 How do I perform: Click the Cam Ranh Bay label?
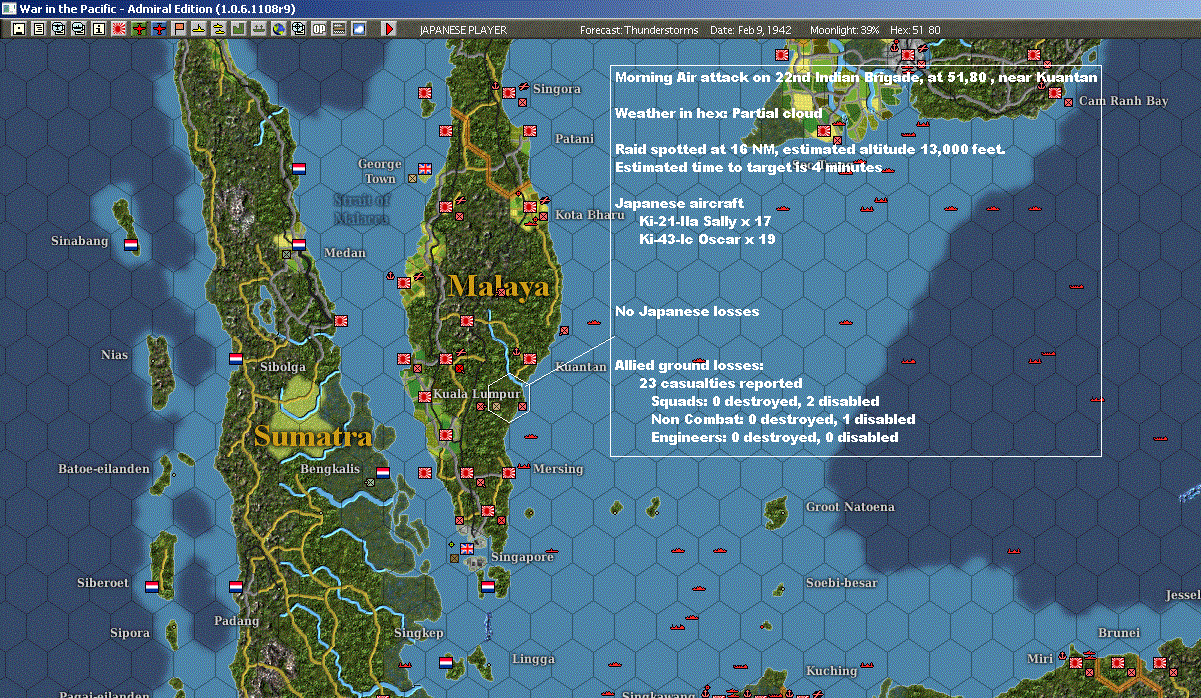click(x=1123, y=101)
